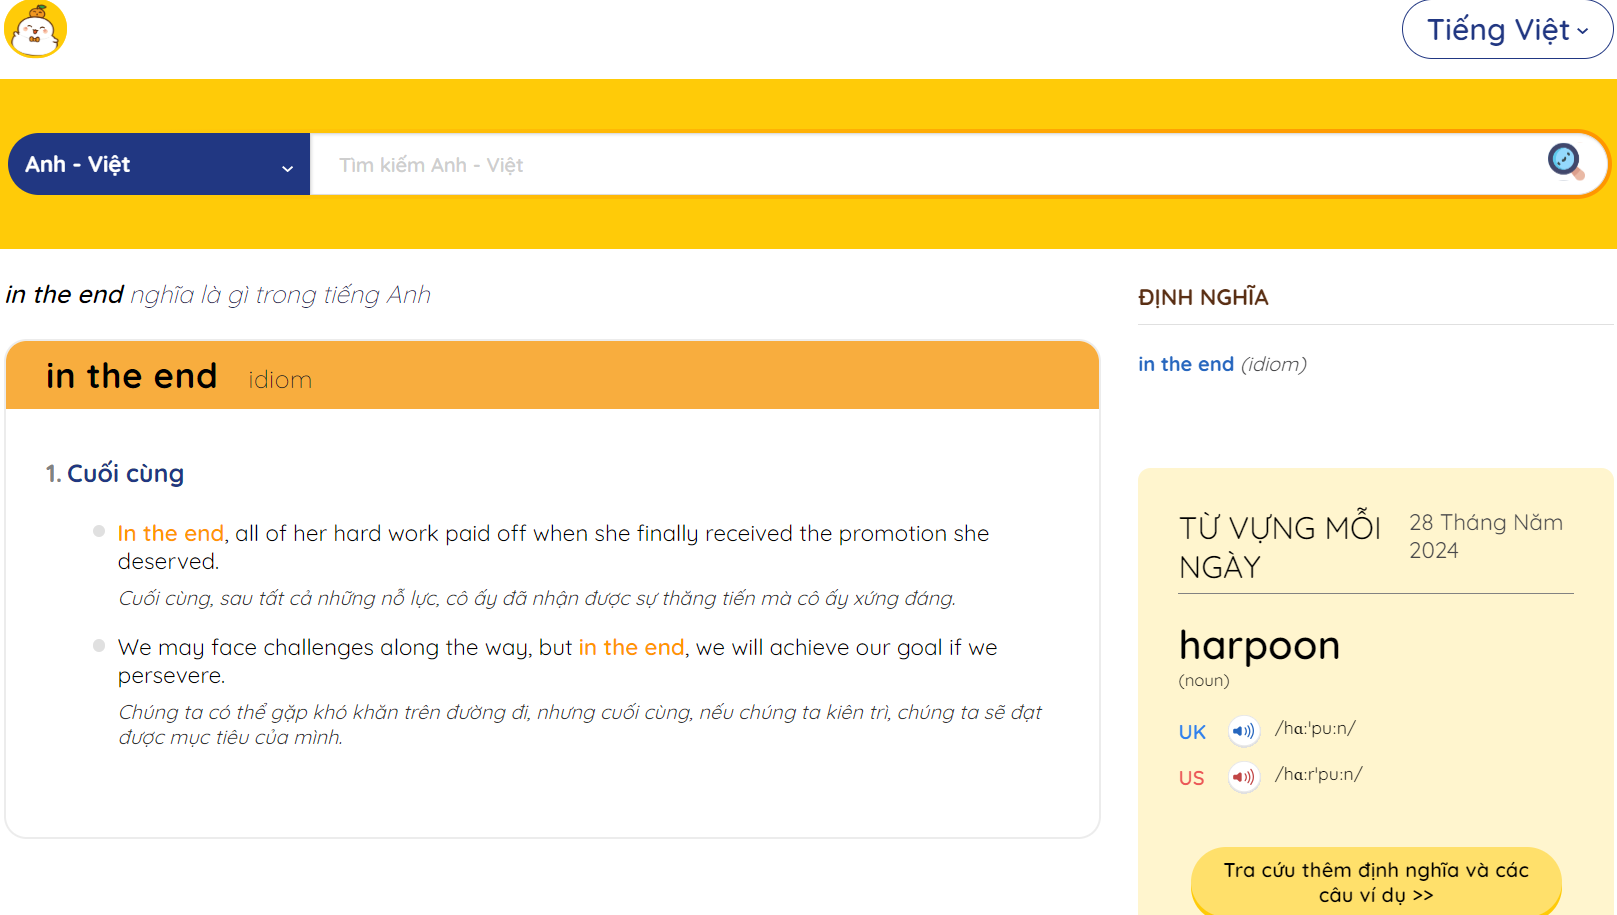Click the date 28 Tháng Năm 2024
The width and height of the screenshot is (1617, 915).
tap(1486, 536)
